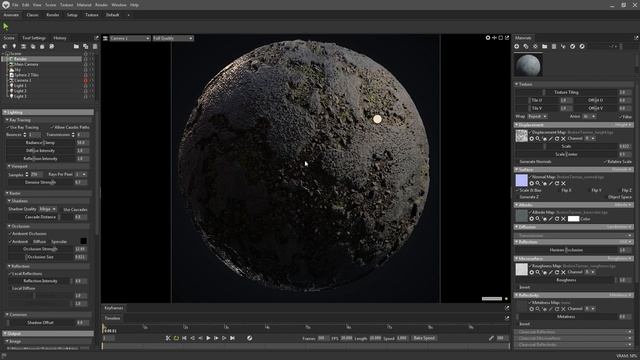Toggle Allow Caustic Paths checkbox
Viewport: 640px width, 360px height.
coord(52,127)
